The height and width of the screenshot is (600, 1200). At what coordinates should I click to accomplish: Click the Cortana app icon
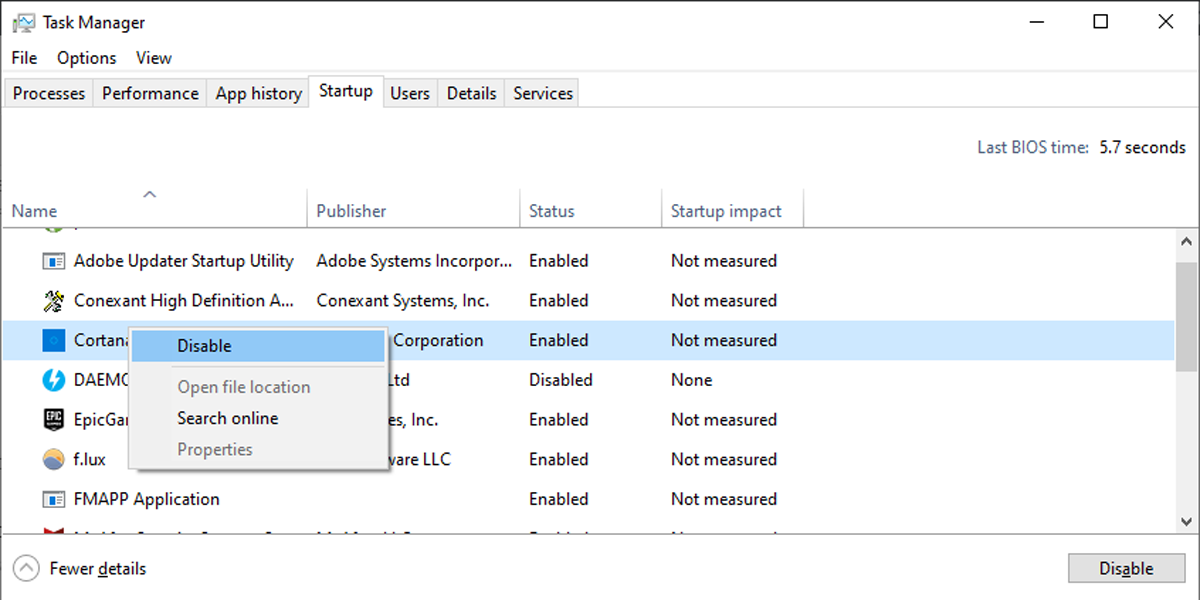click(53, 340)
